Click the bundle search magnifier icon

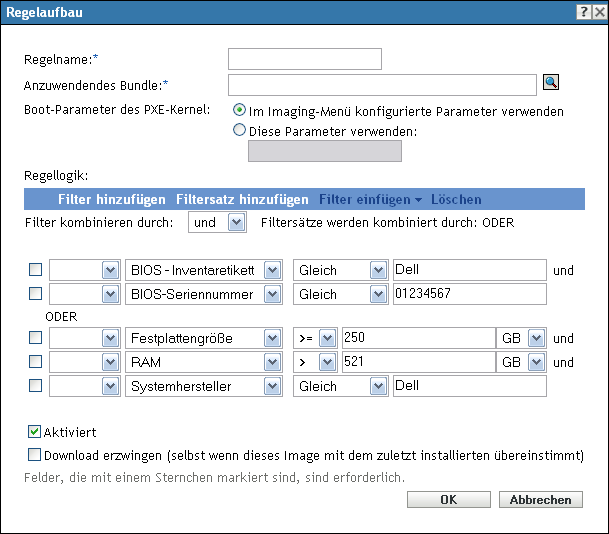click(550, 84)
